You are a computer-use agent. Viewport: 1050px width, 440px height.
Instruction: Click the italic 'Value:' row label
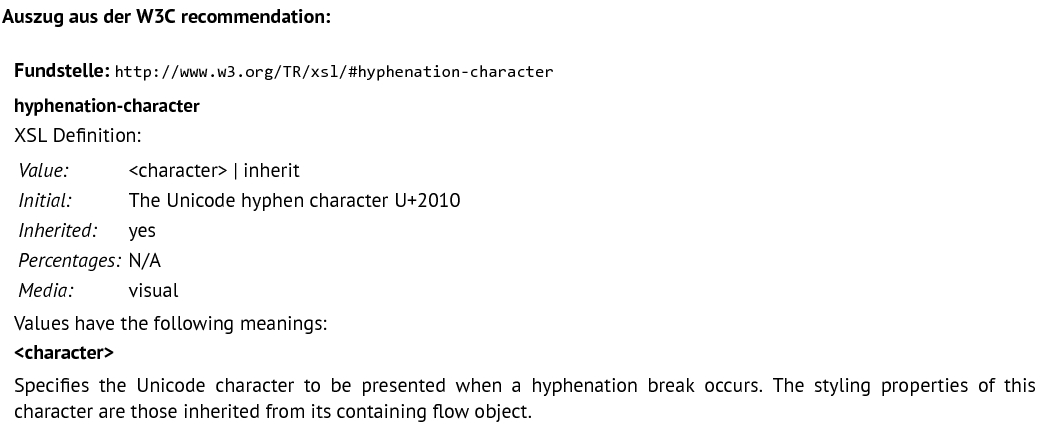(x=44, y=170)
